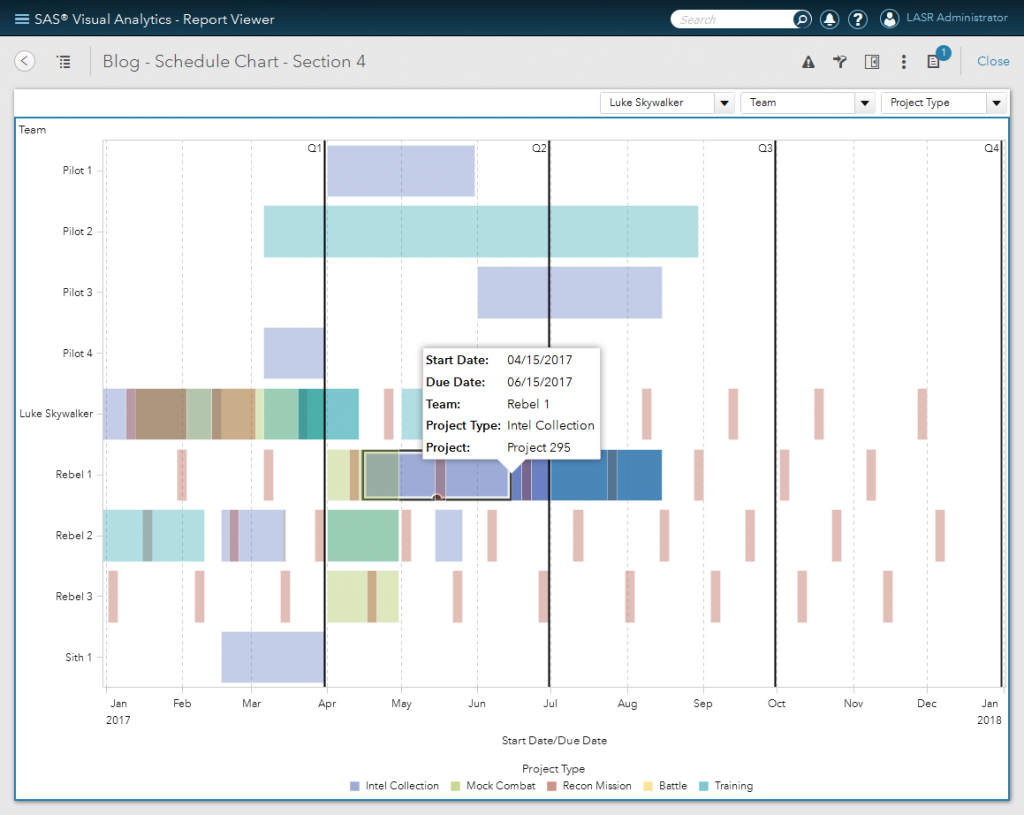Screen dimensions: 1024x815
Task: Open the vertical dots more options icon
Action: tap(903, 61)
